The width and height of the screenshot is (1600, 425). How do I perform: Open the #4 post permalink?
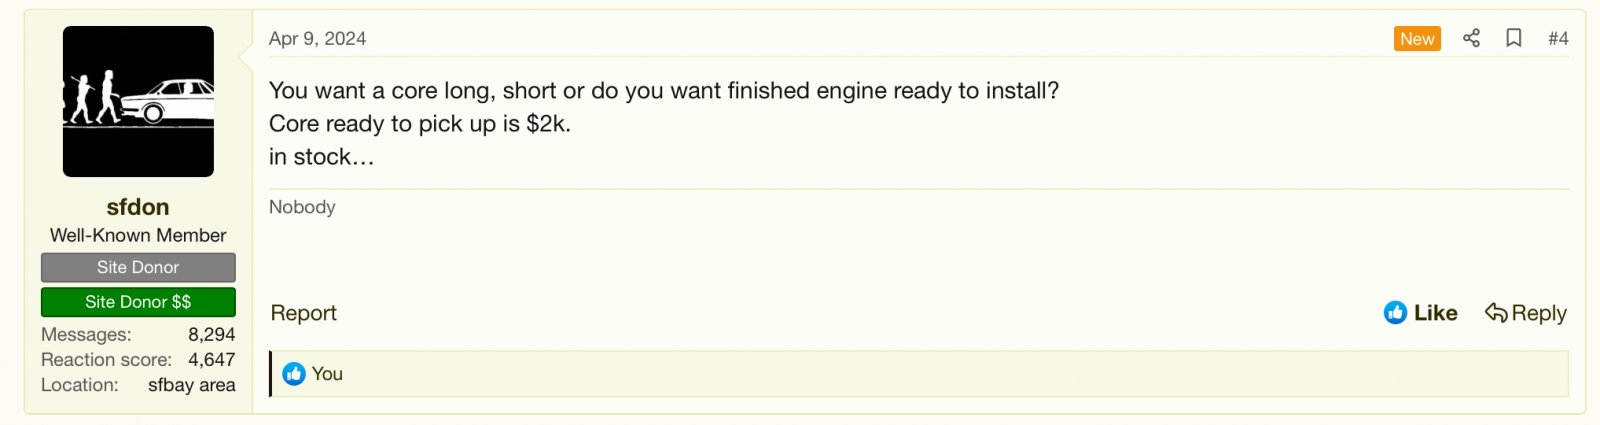(x=1558, y=39)
